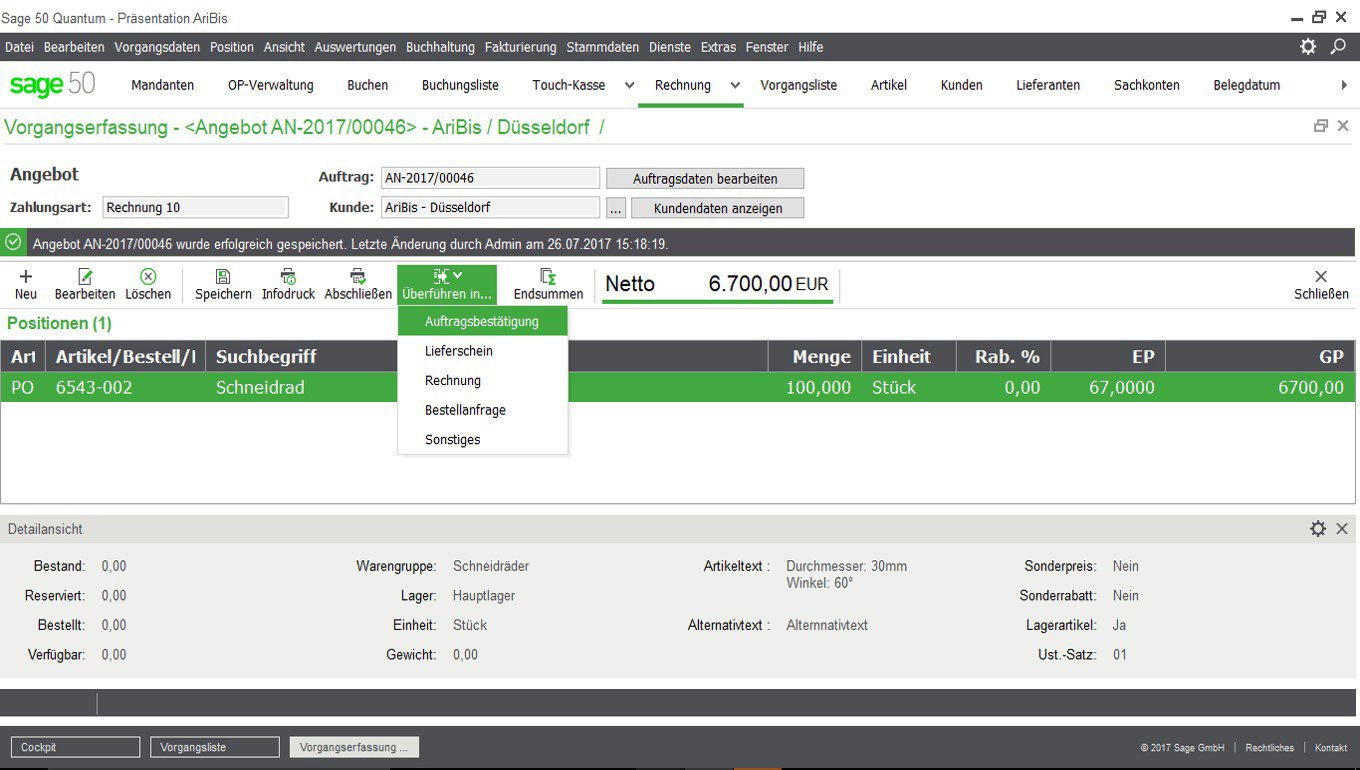Open settings gear in the menu bar

coord(1308,47)
